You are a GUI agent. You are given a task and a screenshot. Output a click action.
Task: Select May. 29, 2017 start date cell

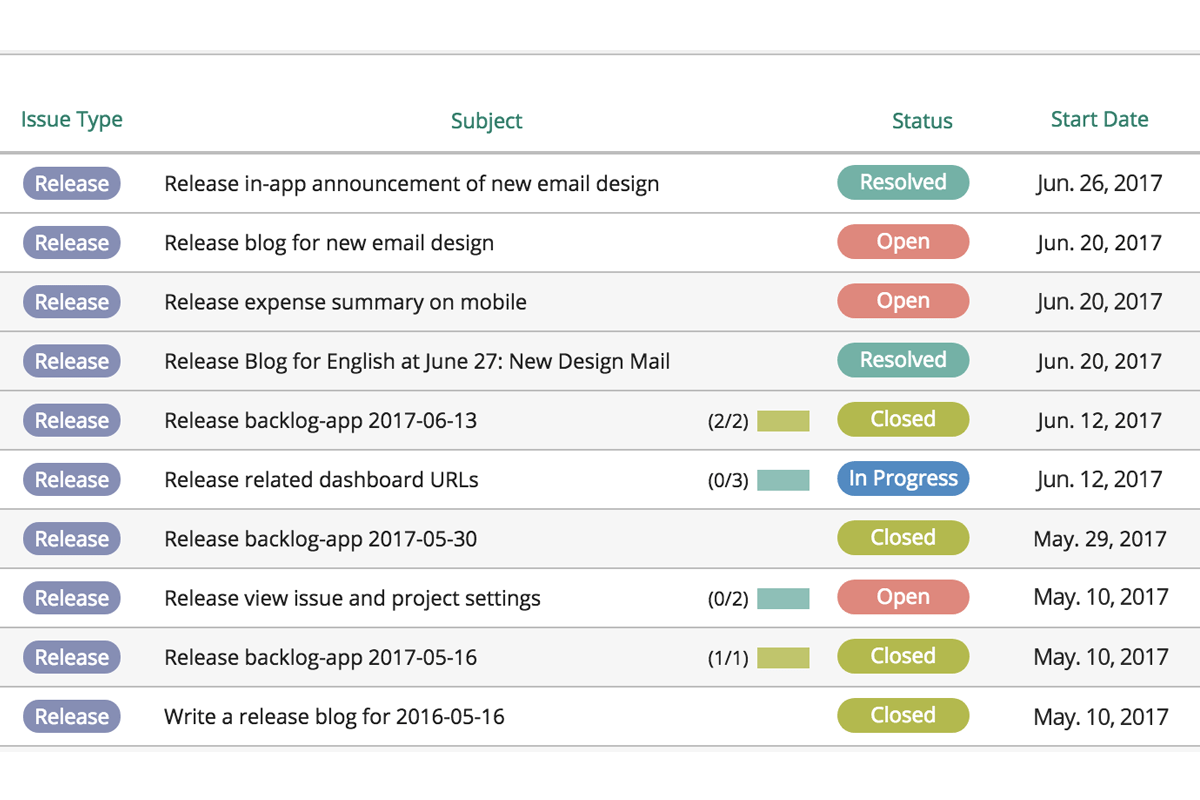click(1100, 539)
